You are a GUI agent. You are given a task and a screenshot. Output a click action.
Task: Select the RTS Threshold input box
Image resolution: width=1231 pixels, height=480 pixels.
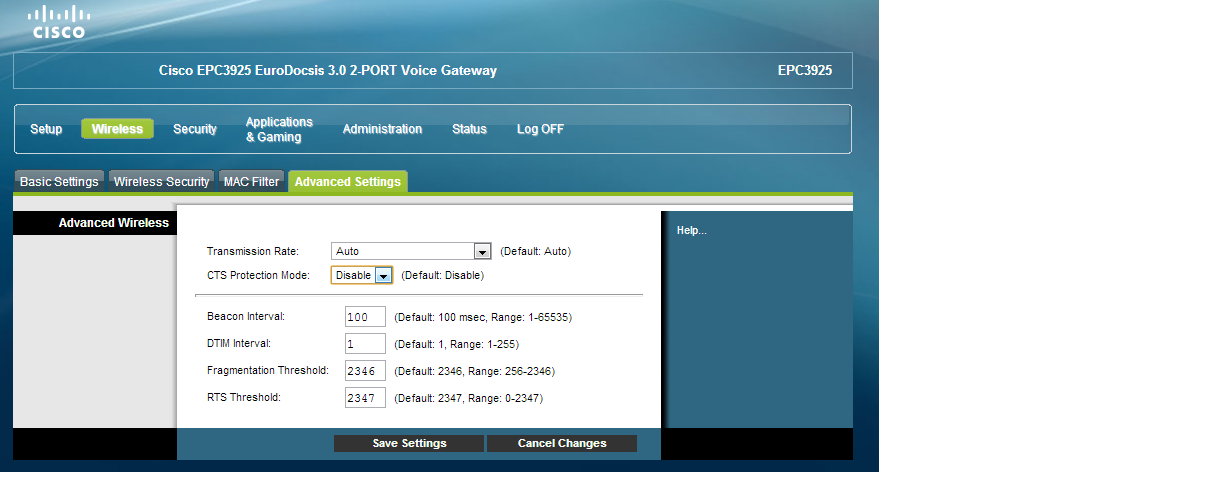tap(365, 398)
